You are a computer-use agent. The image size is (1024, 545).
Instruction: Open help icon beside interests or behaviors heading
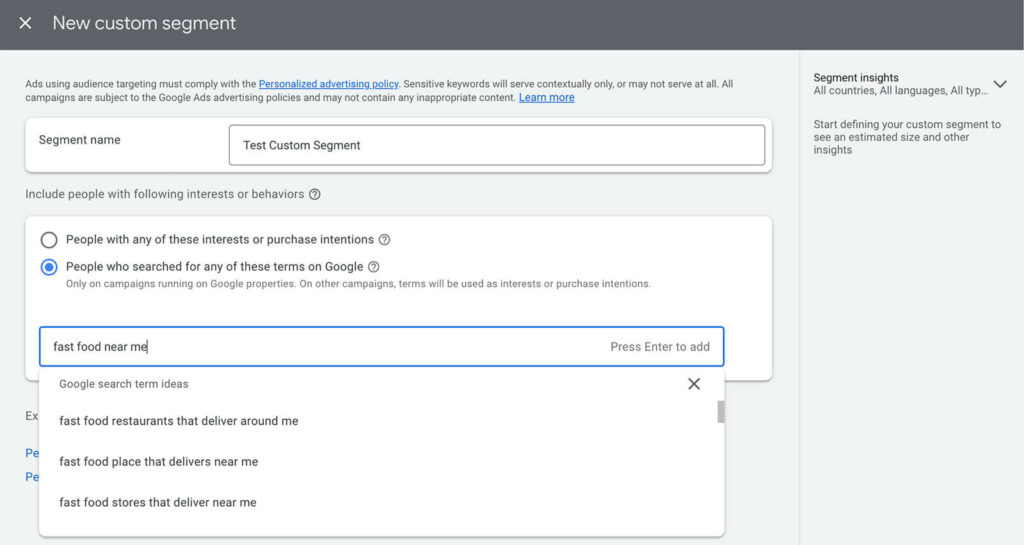tap(315, 194)
